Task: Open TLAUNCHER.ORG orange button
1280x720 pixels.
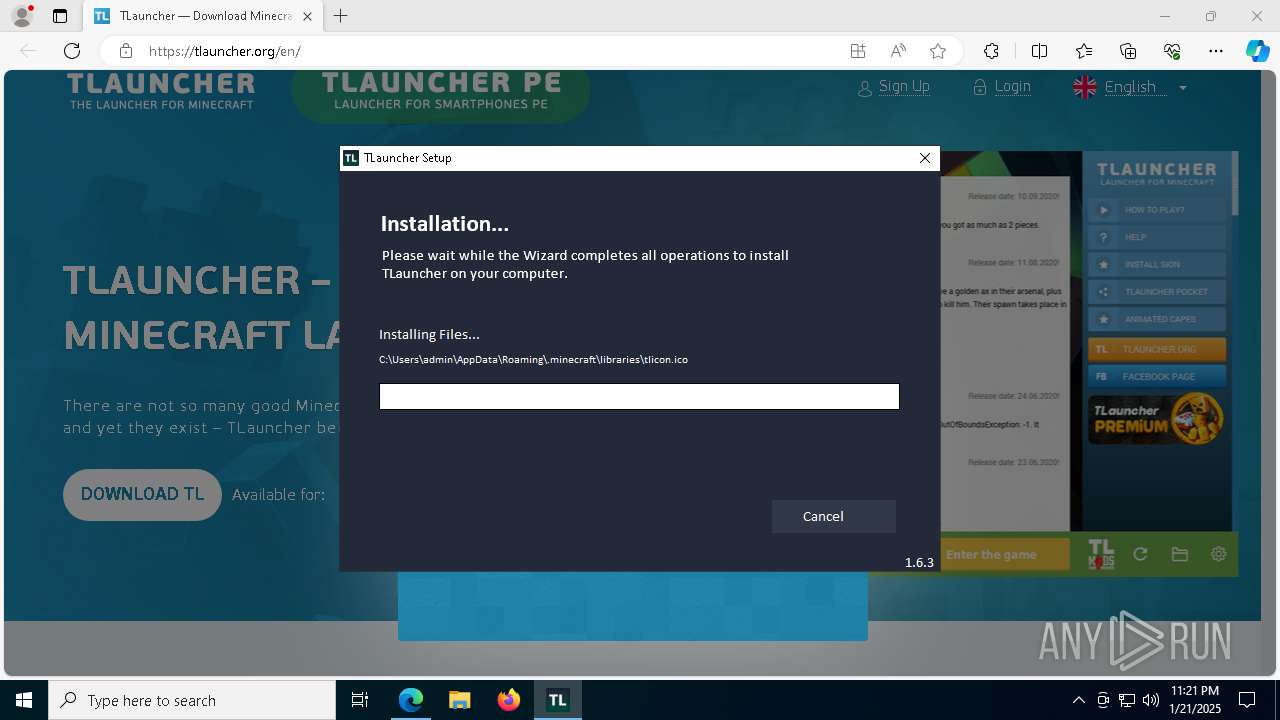Action: (1156, 350)
